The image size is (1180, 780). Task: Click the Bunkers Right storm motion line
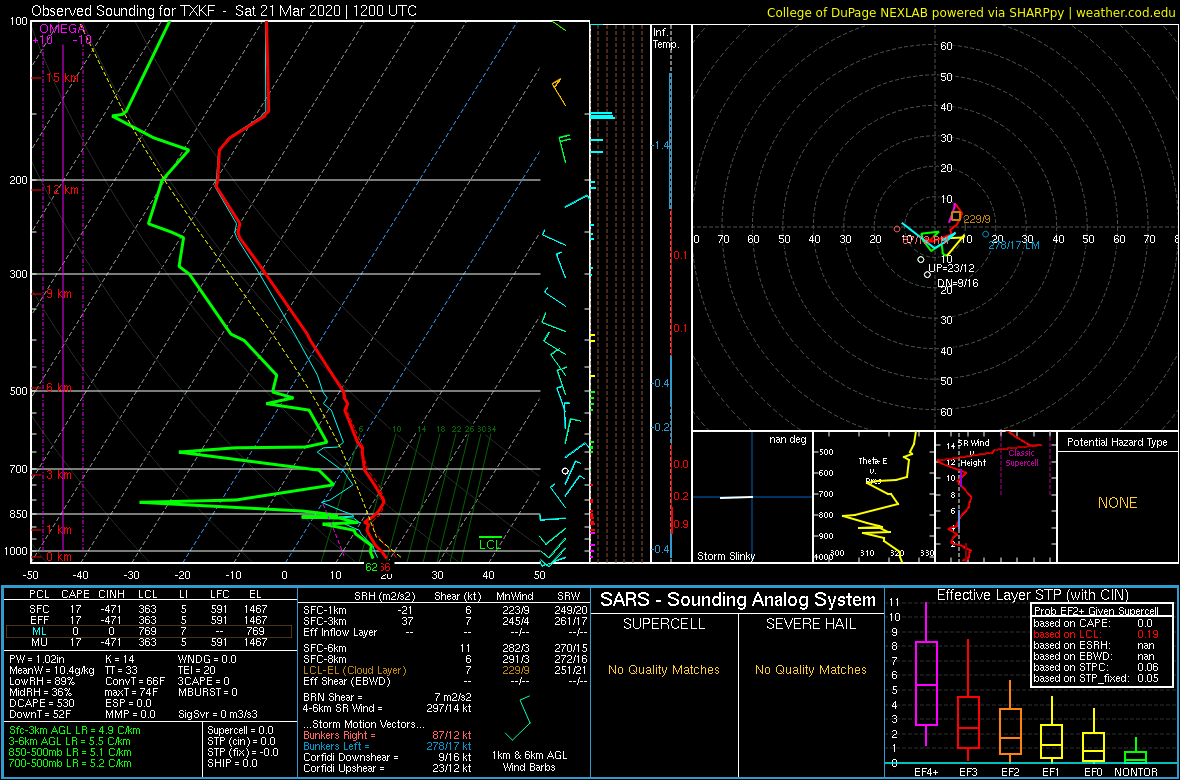(x=388, y=734)
